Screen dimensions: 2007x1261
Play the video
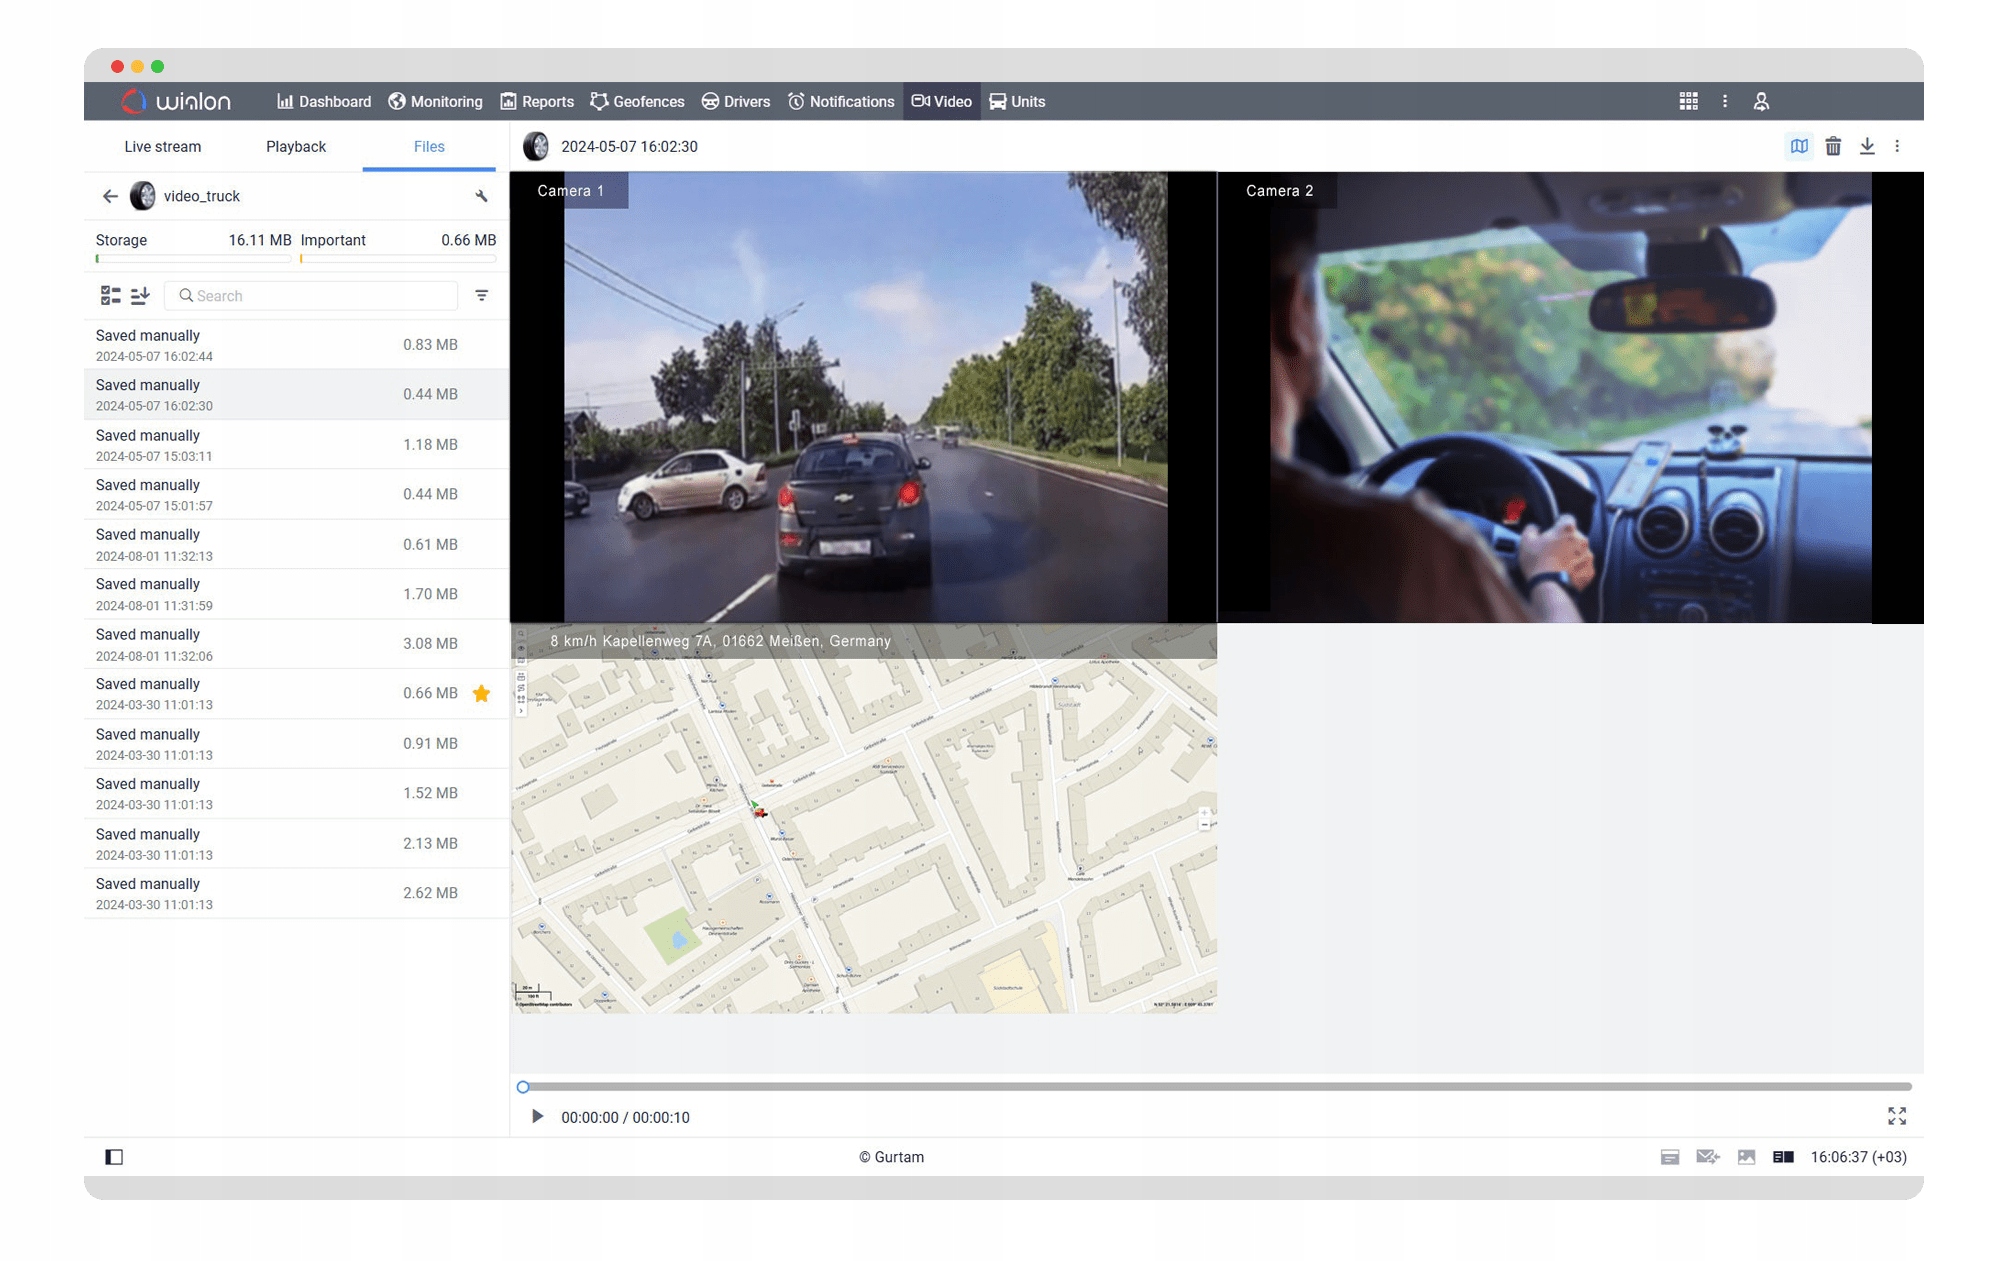pos(537,1116)
